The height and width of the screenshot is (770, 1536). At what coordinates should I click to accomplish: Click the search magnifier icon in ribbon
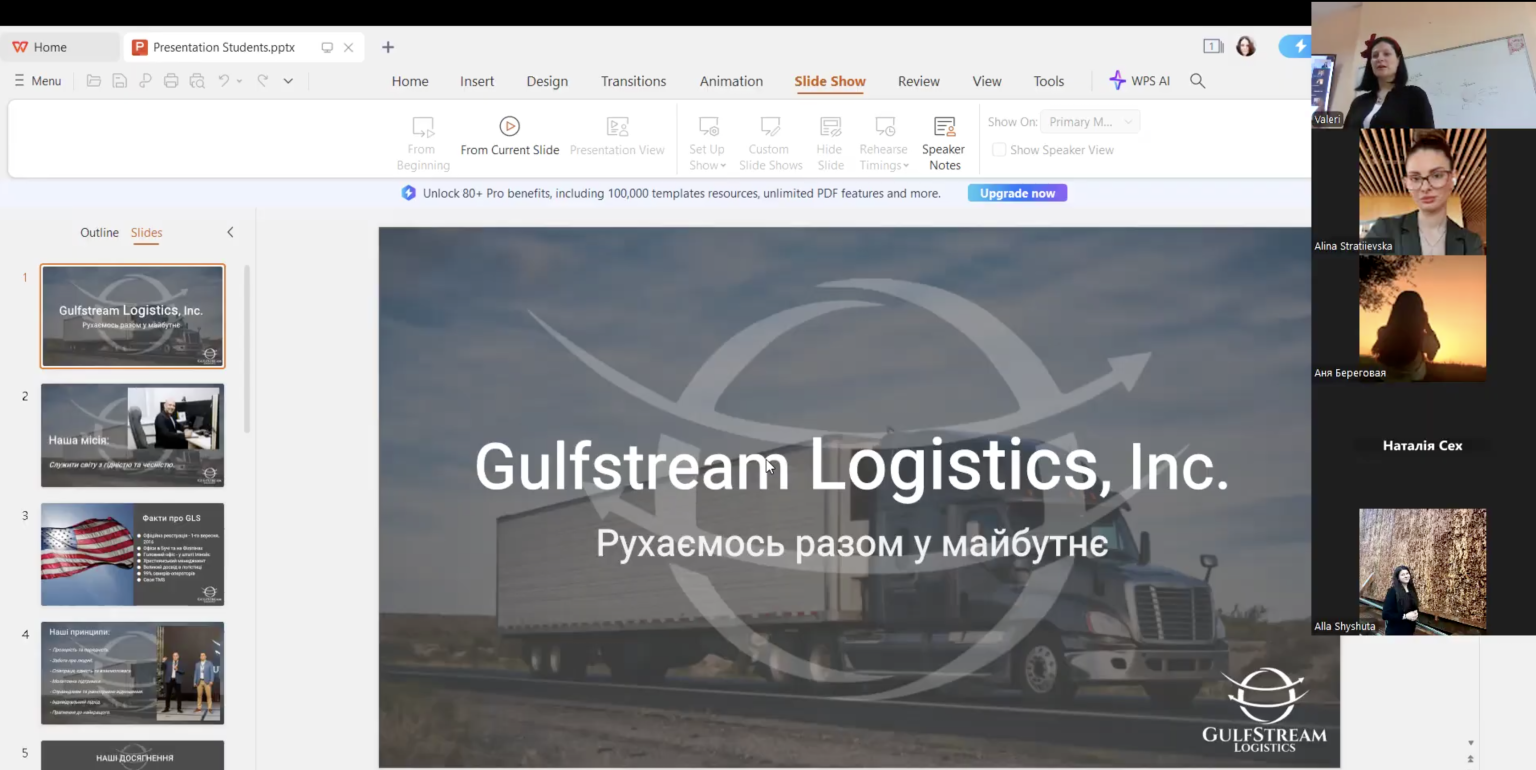coord(1197,81)
